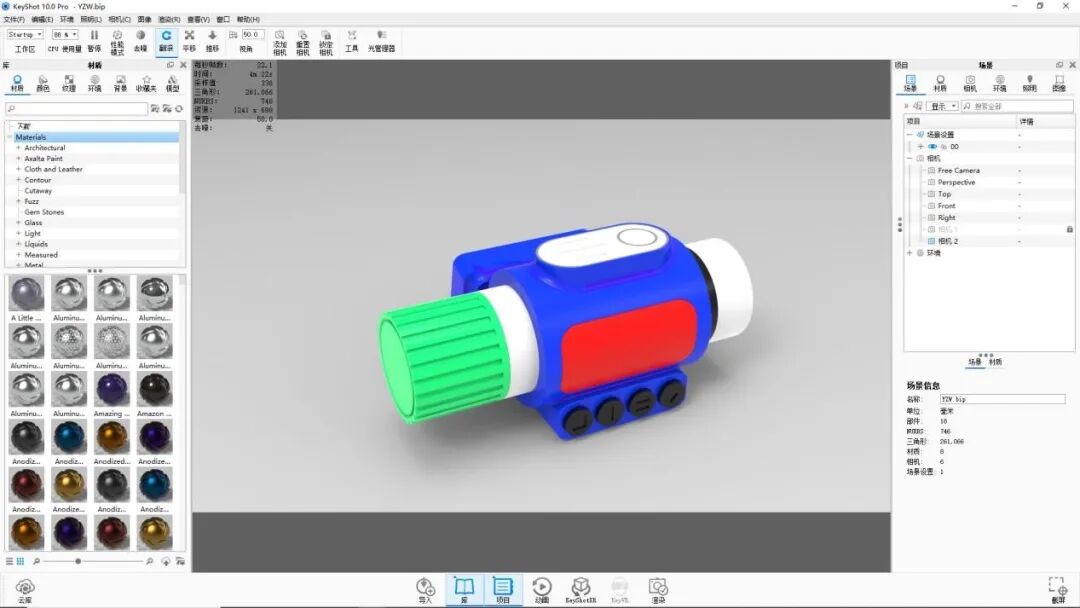Open the Render dialog from bottom toolbar
1080x608 pixels.
point(657,587)
